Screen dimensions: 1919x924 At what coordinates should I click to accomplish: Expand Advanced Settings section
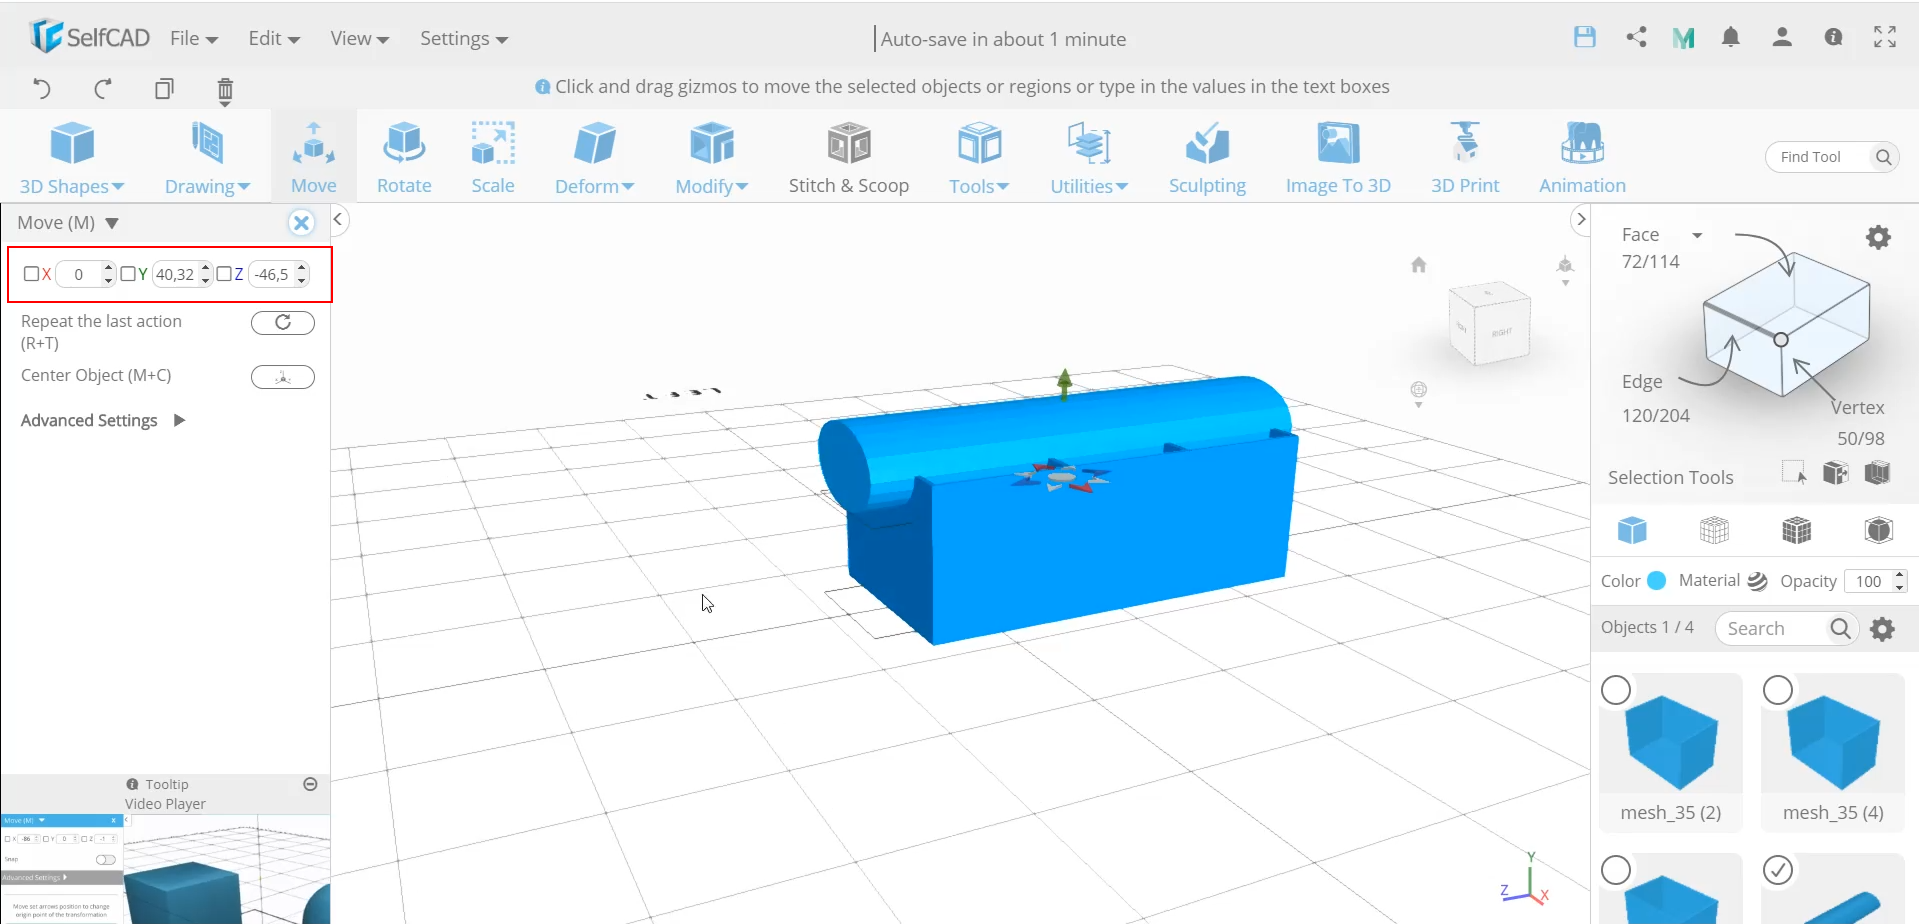[x=103, y=420]
